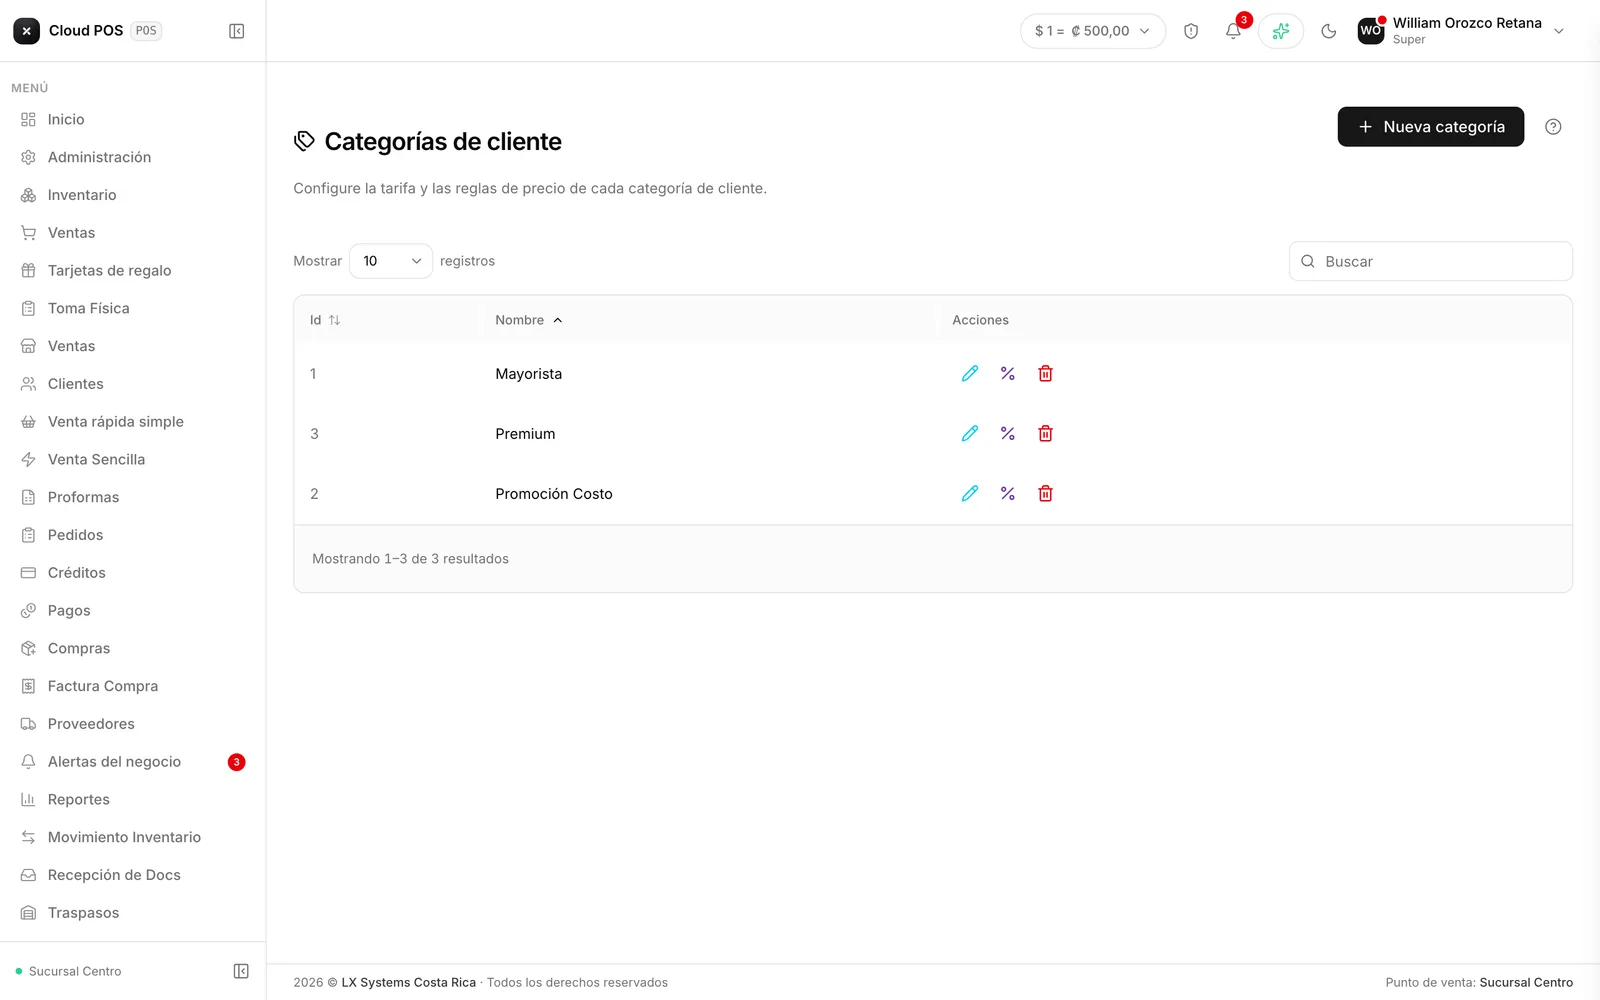Expand William Orozco Retana user menu

[x=1461, y=31]
